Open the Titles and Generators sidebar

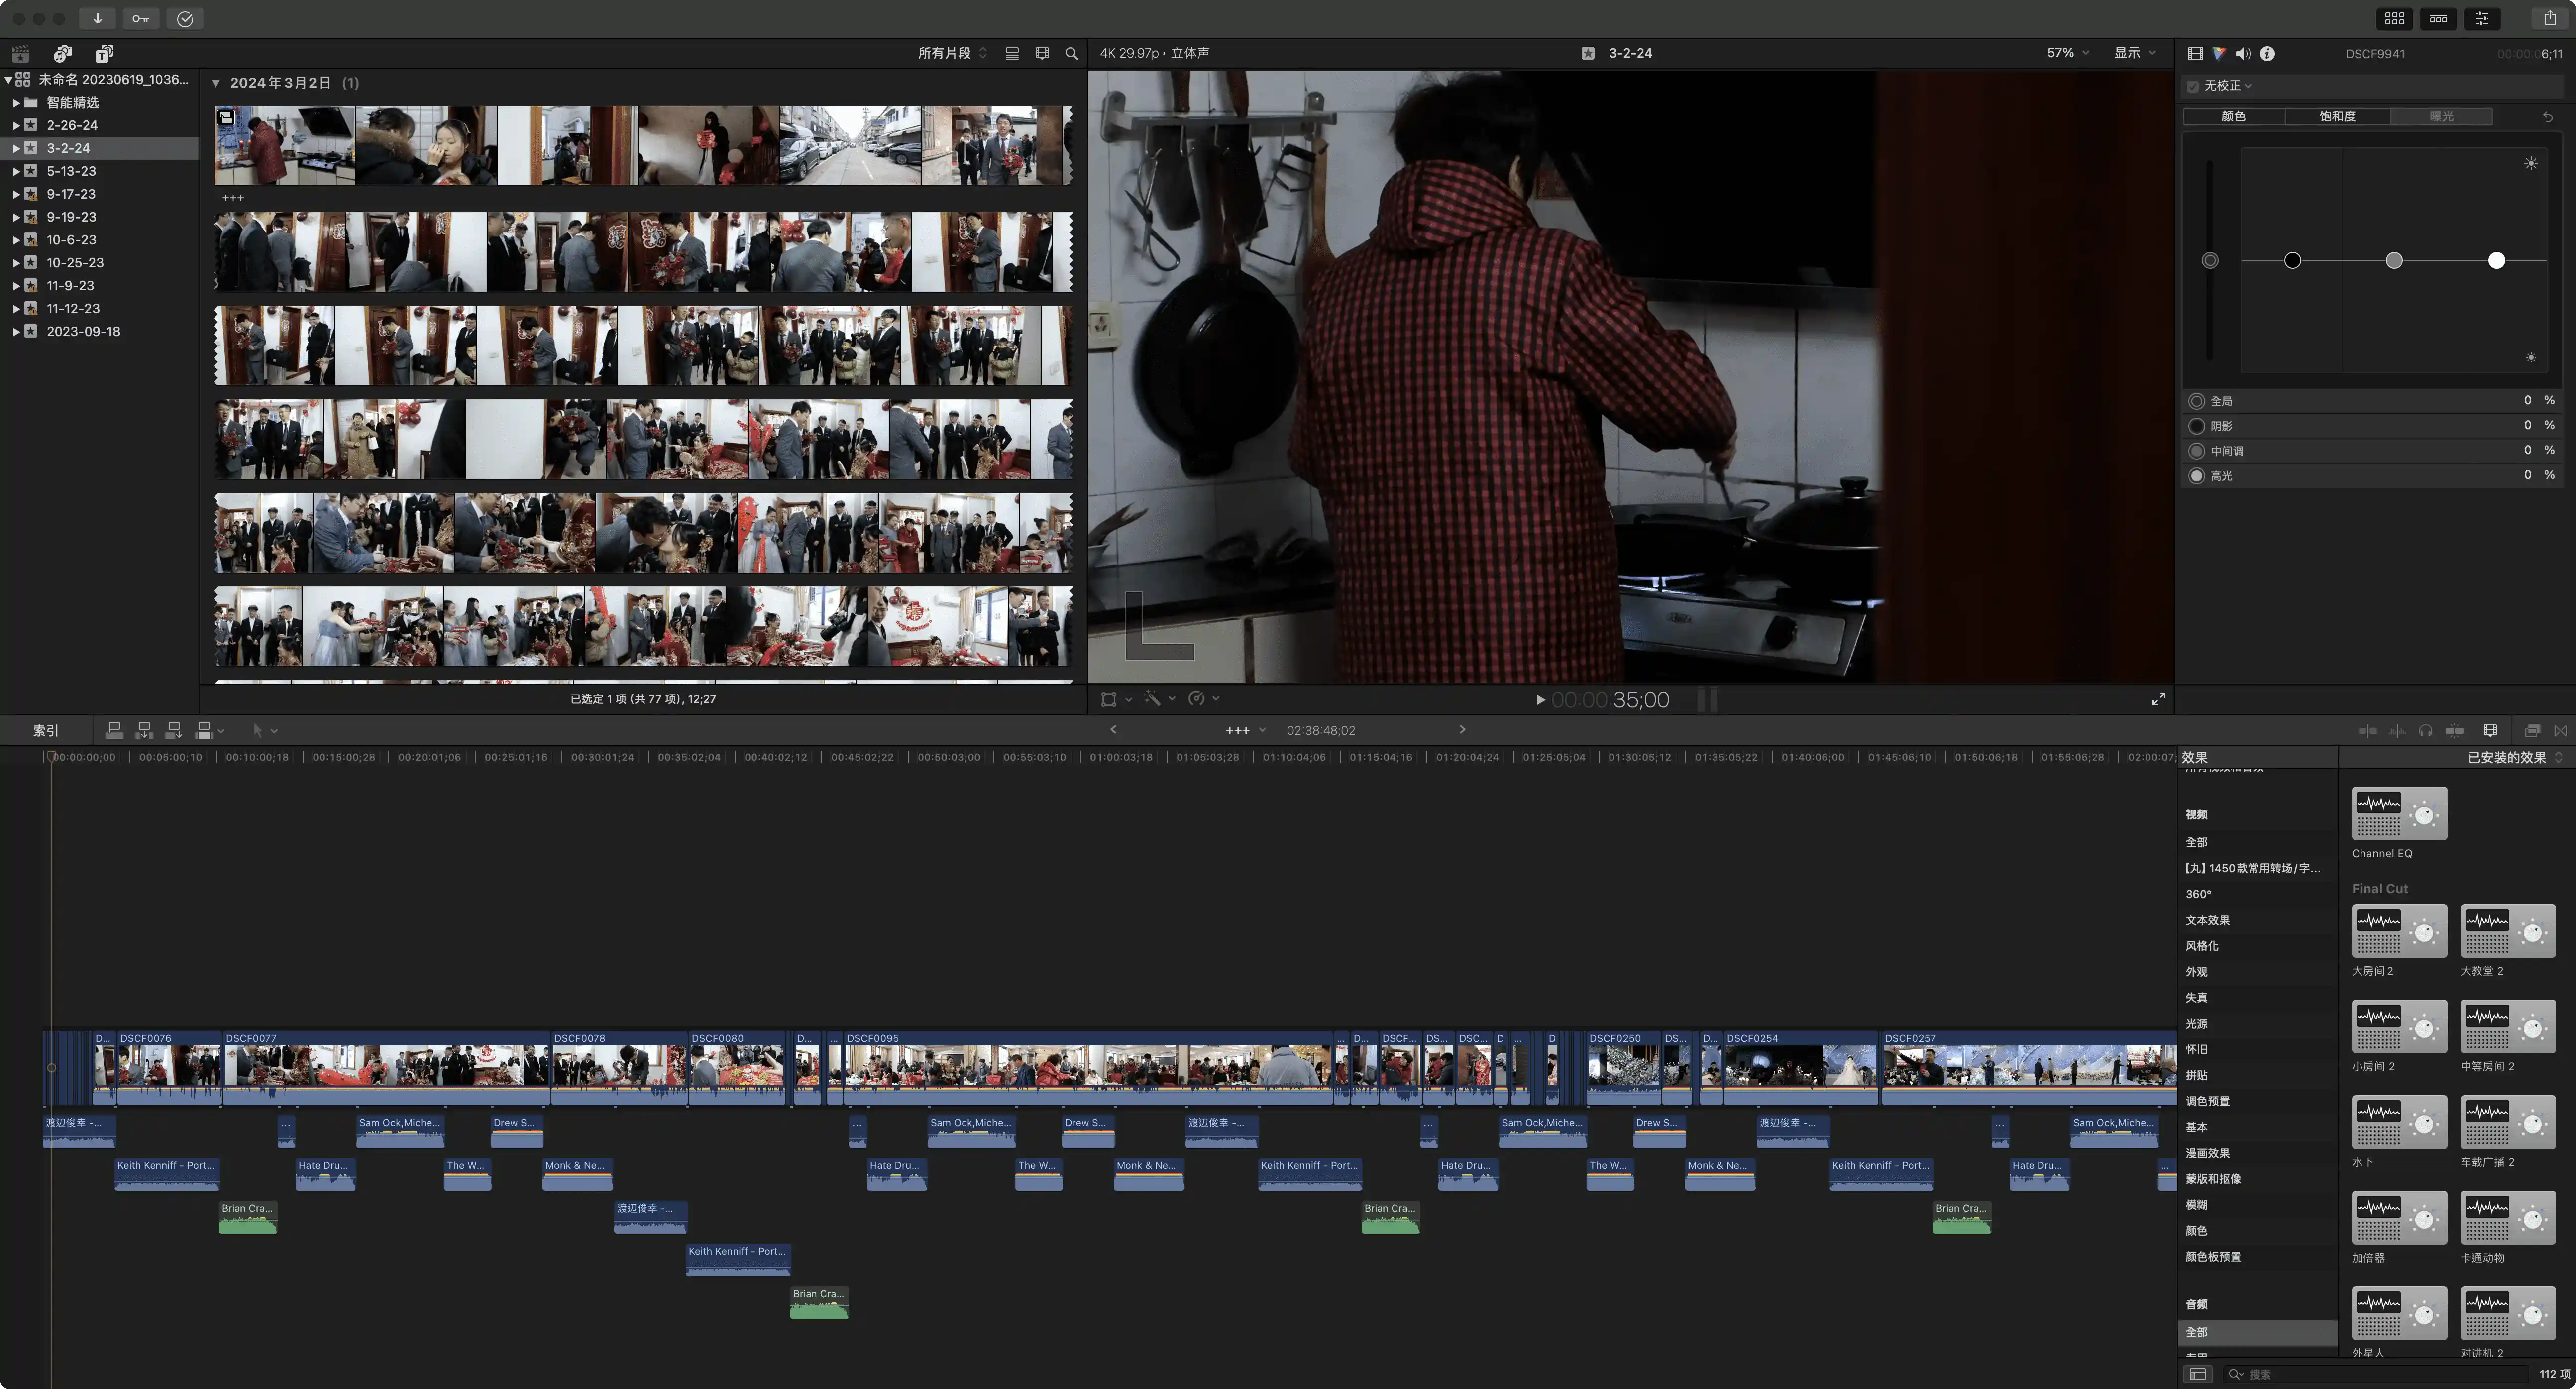(104, 53)
